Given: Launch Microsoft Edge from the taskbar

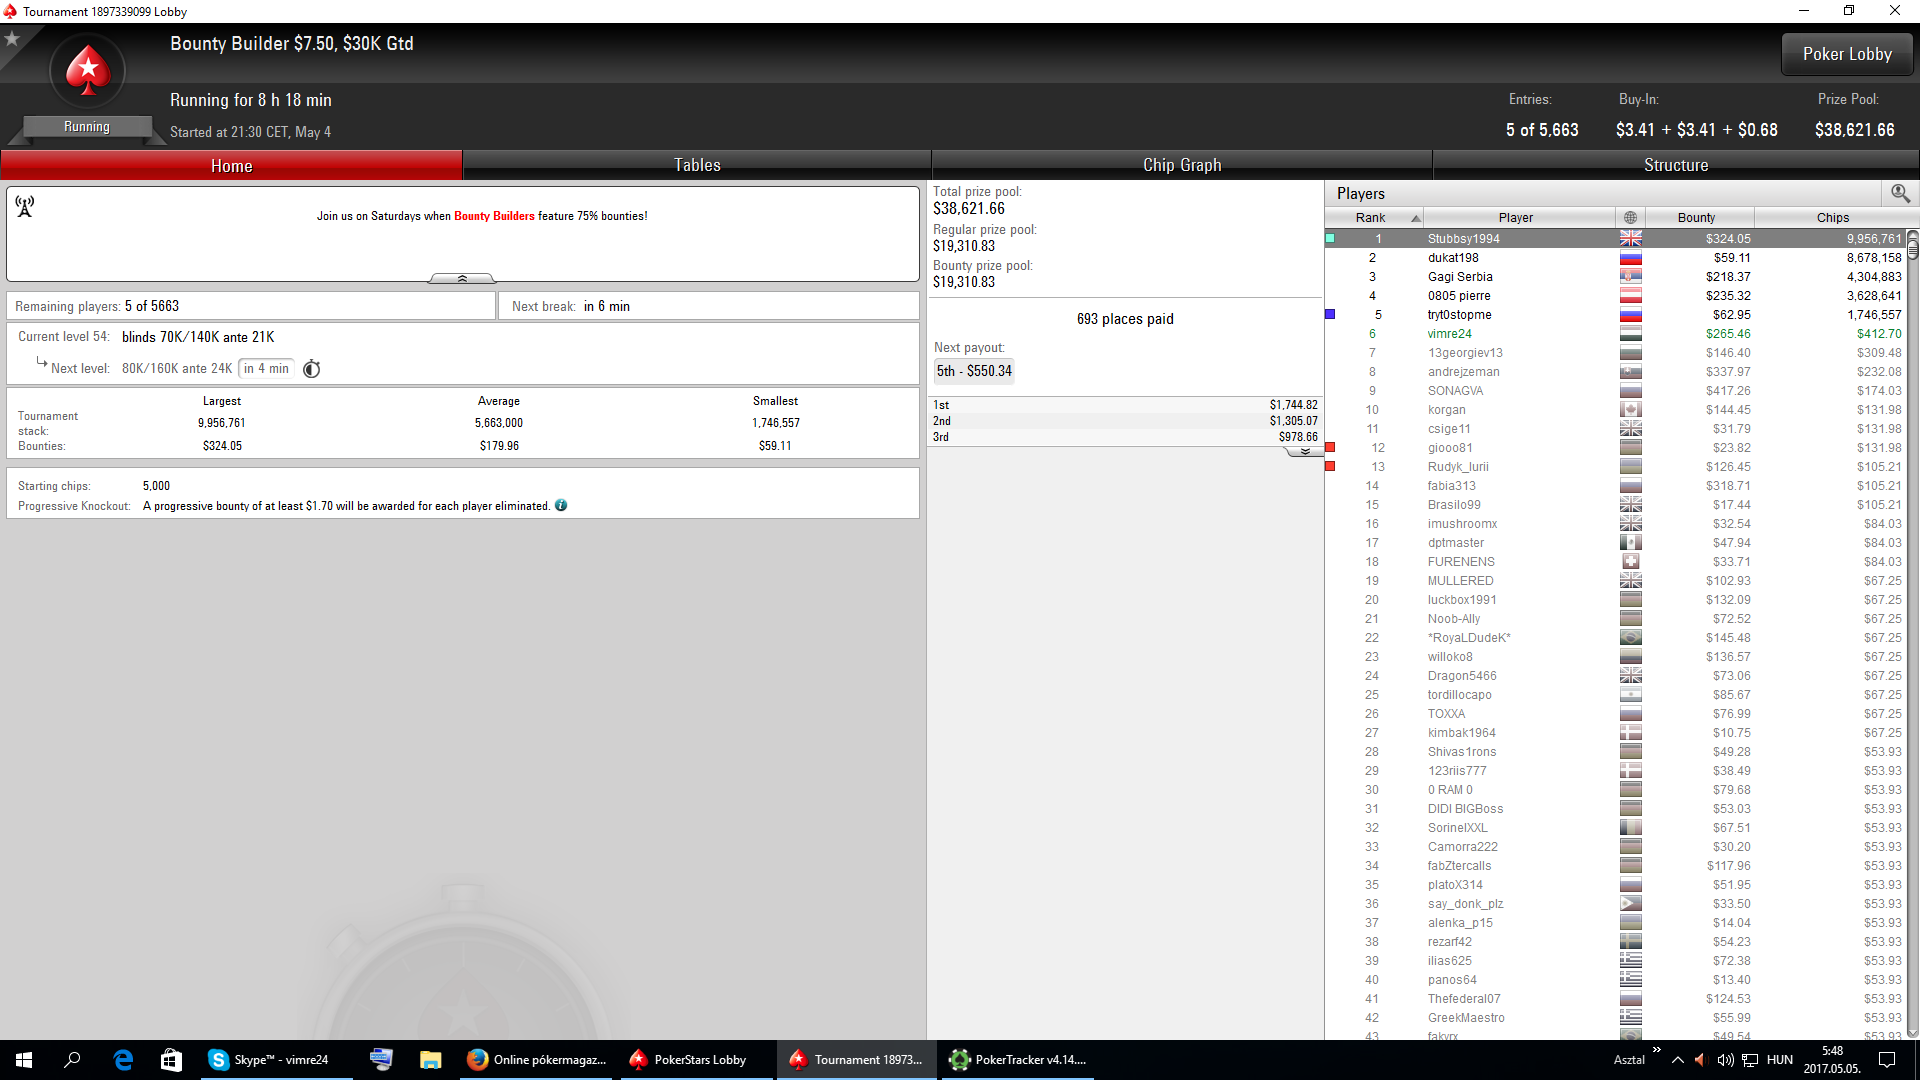Looking at the screenshot, I should click(123, 1060).
